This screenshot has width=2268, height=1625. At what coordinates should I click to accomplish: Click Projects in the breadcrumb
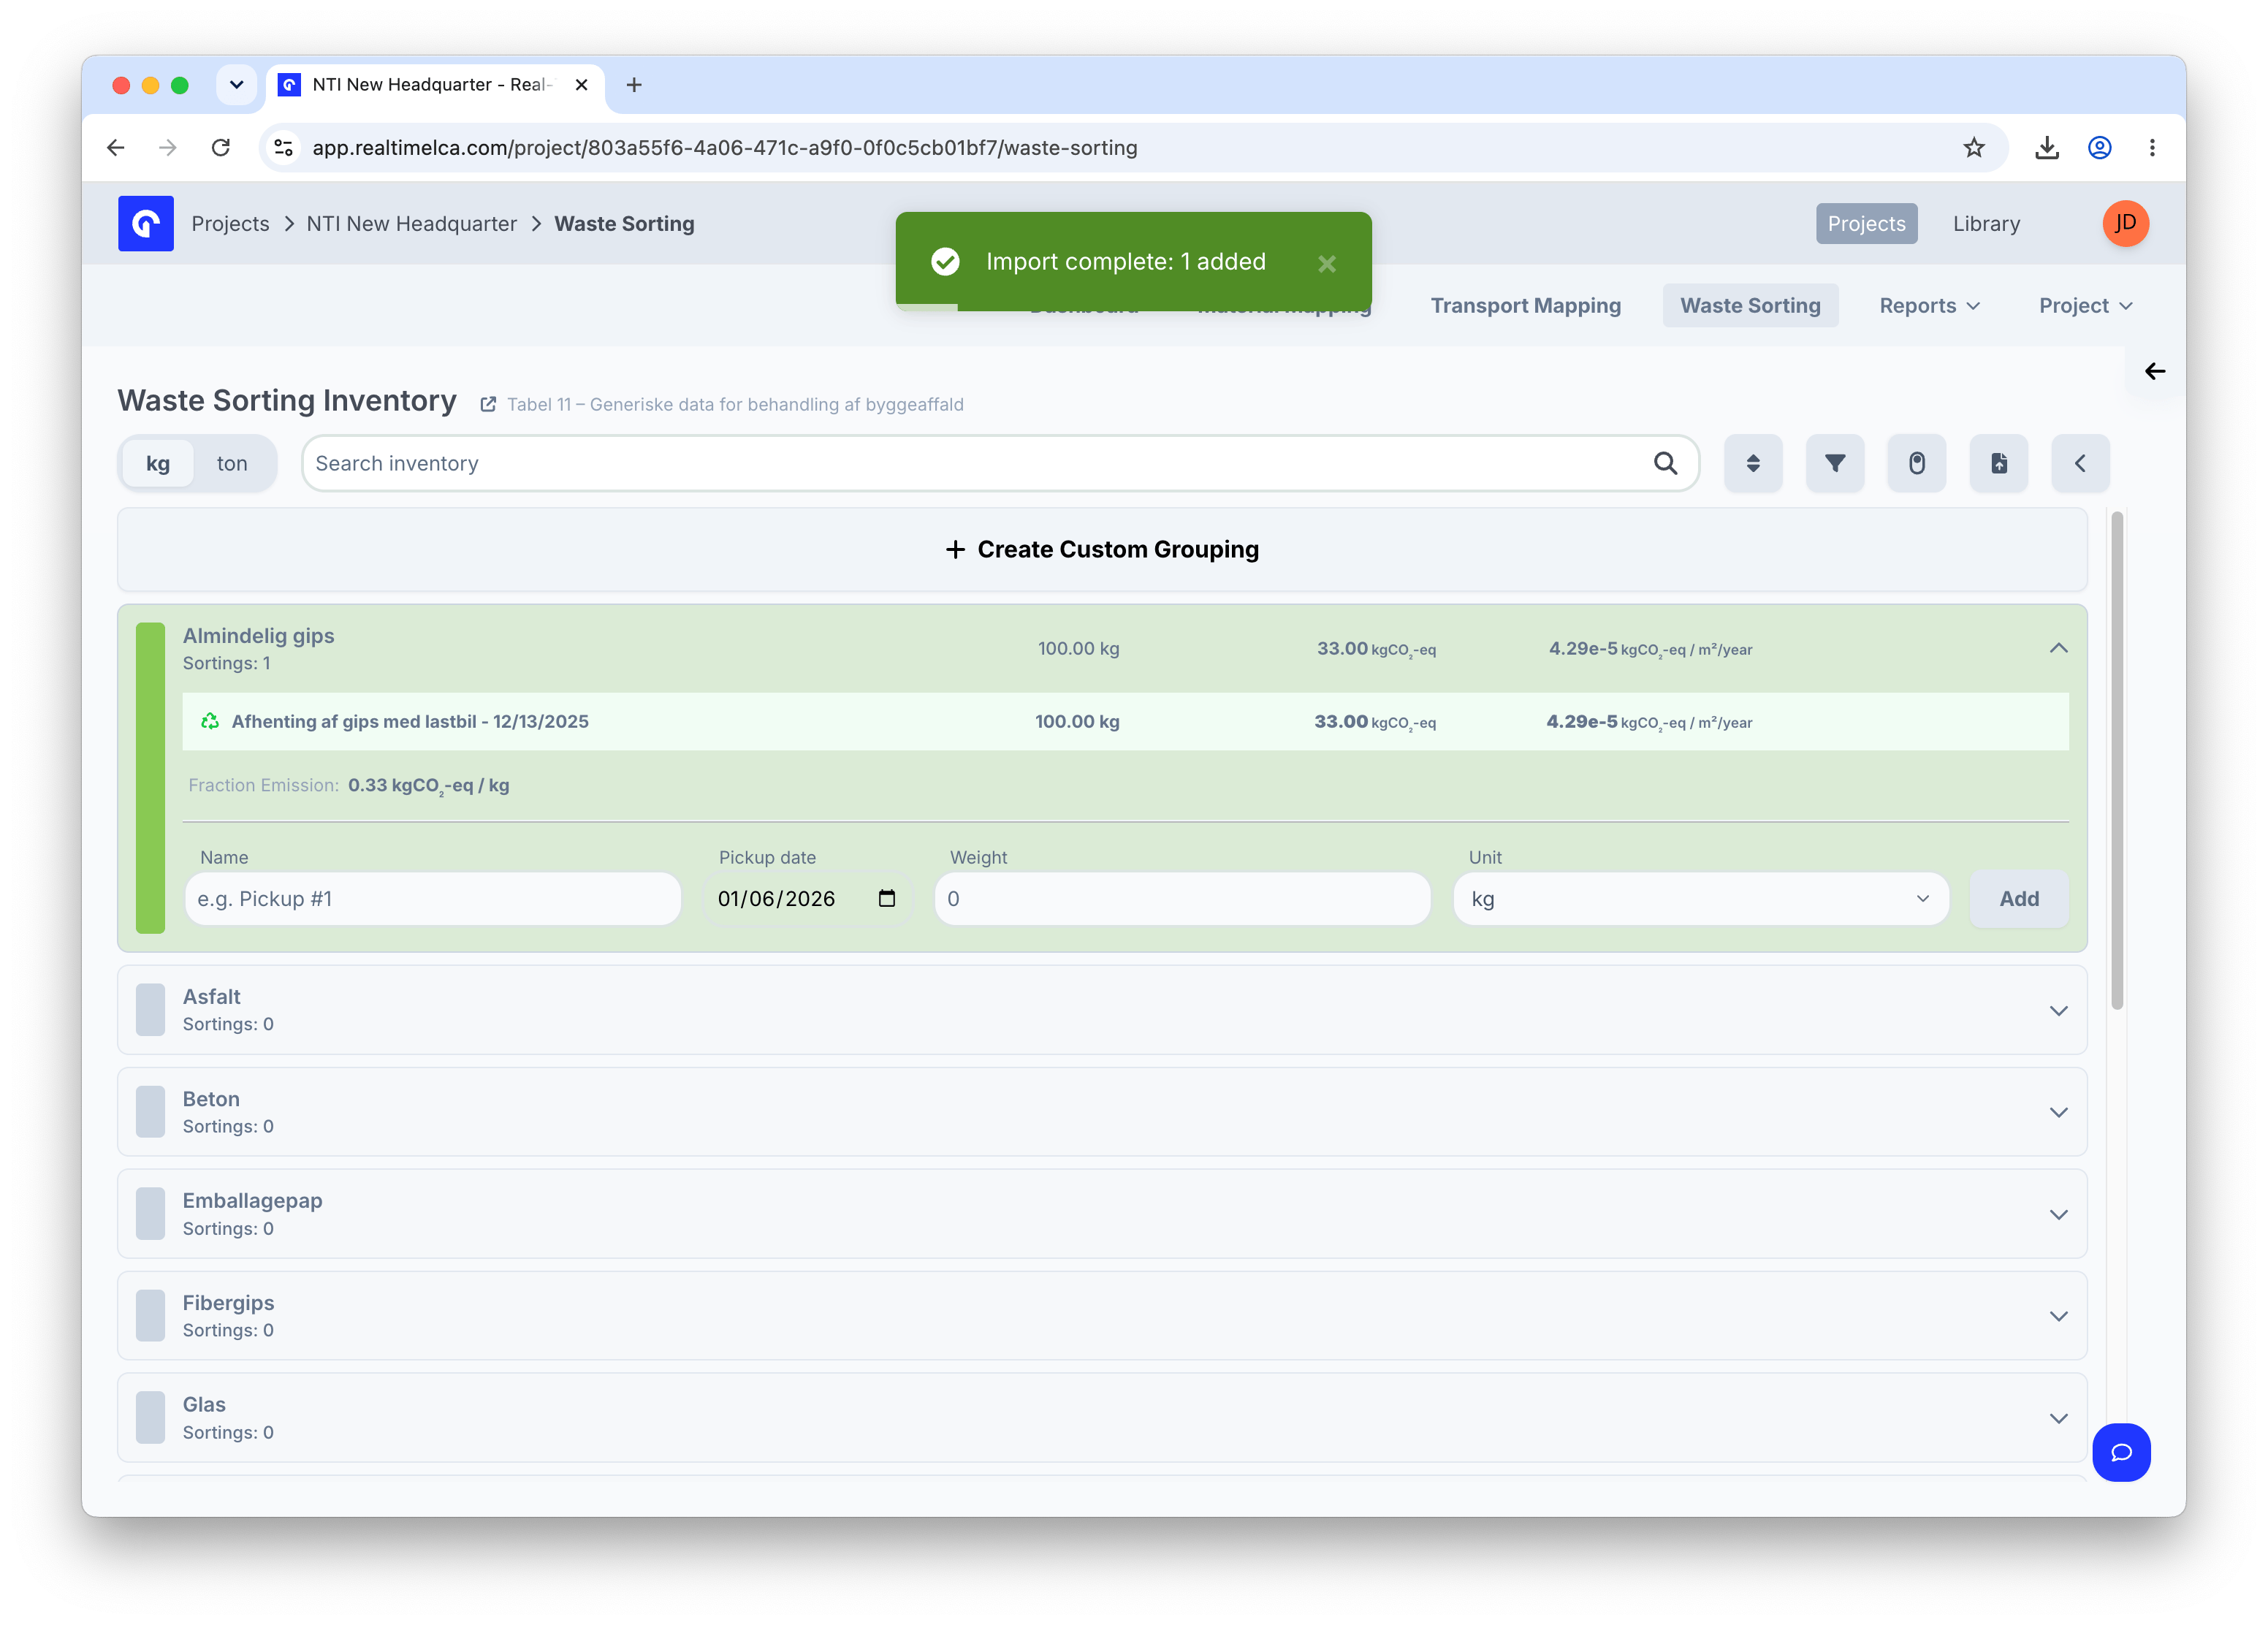[x=230, y=223]
